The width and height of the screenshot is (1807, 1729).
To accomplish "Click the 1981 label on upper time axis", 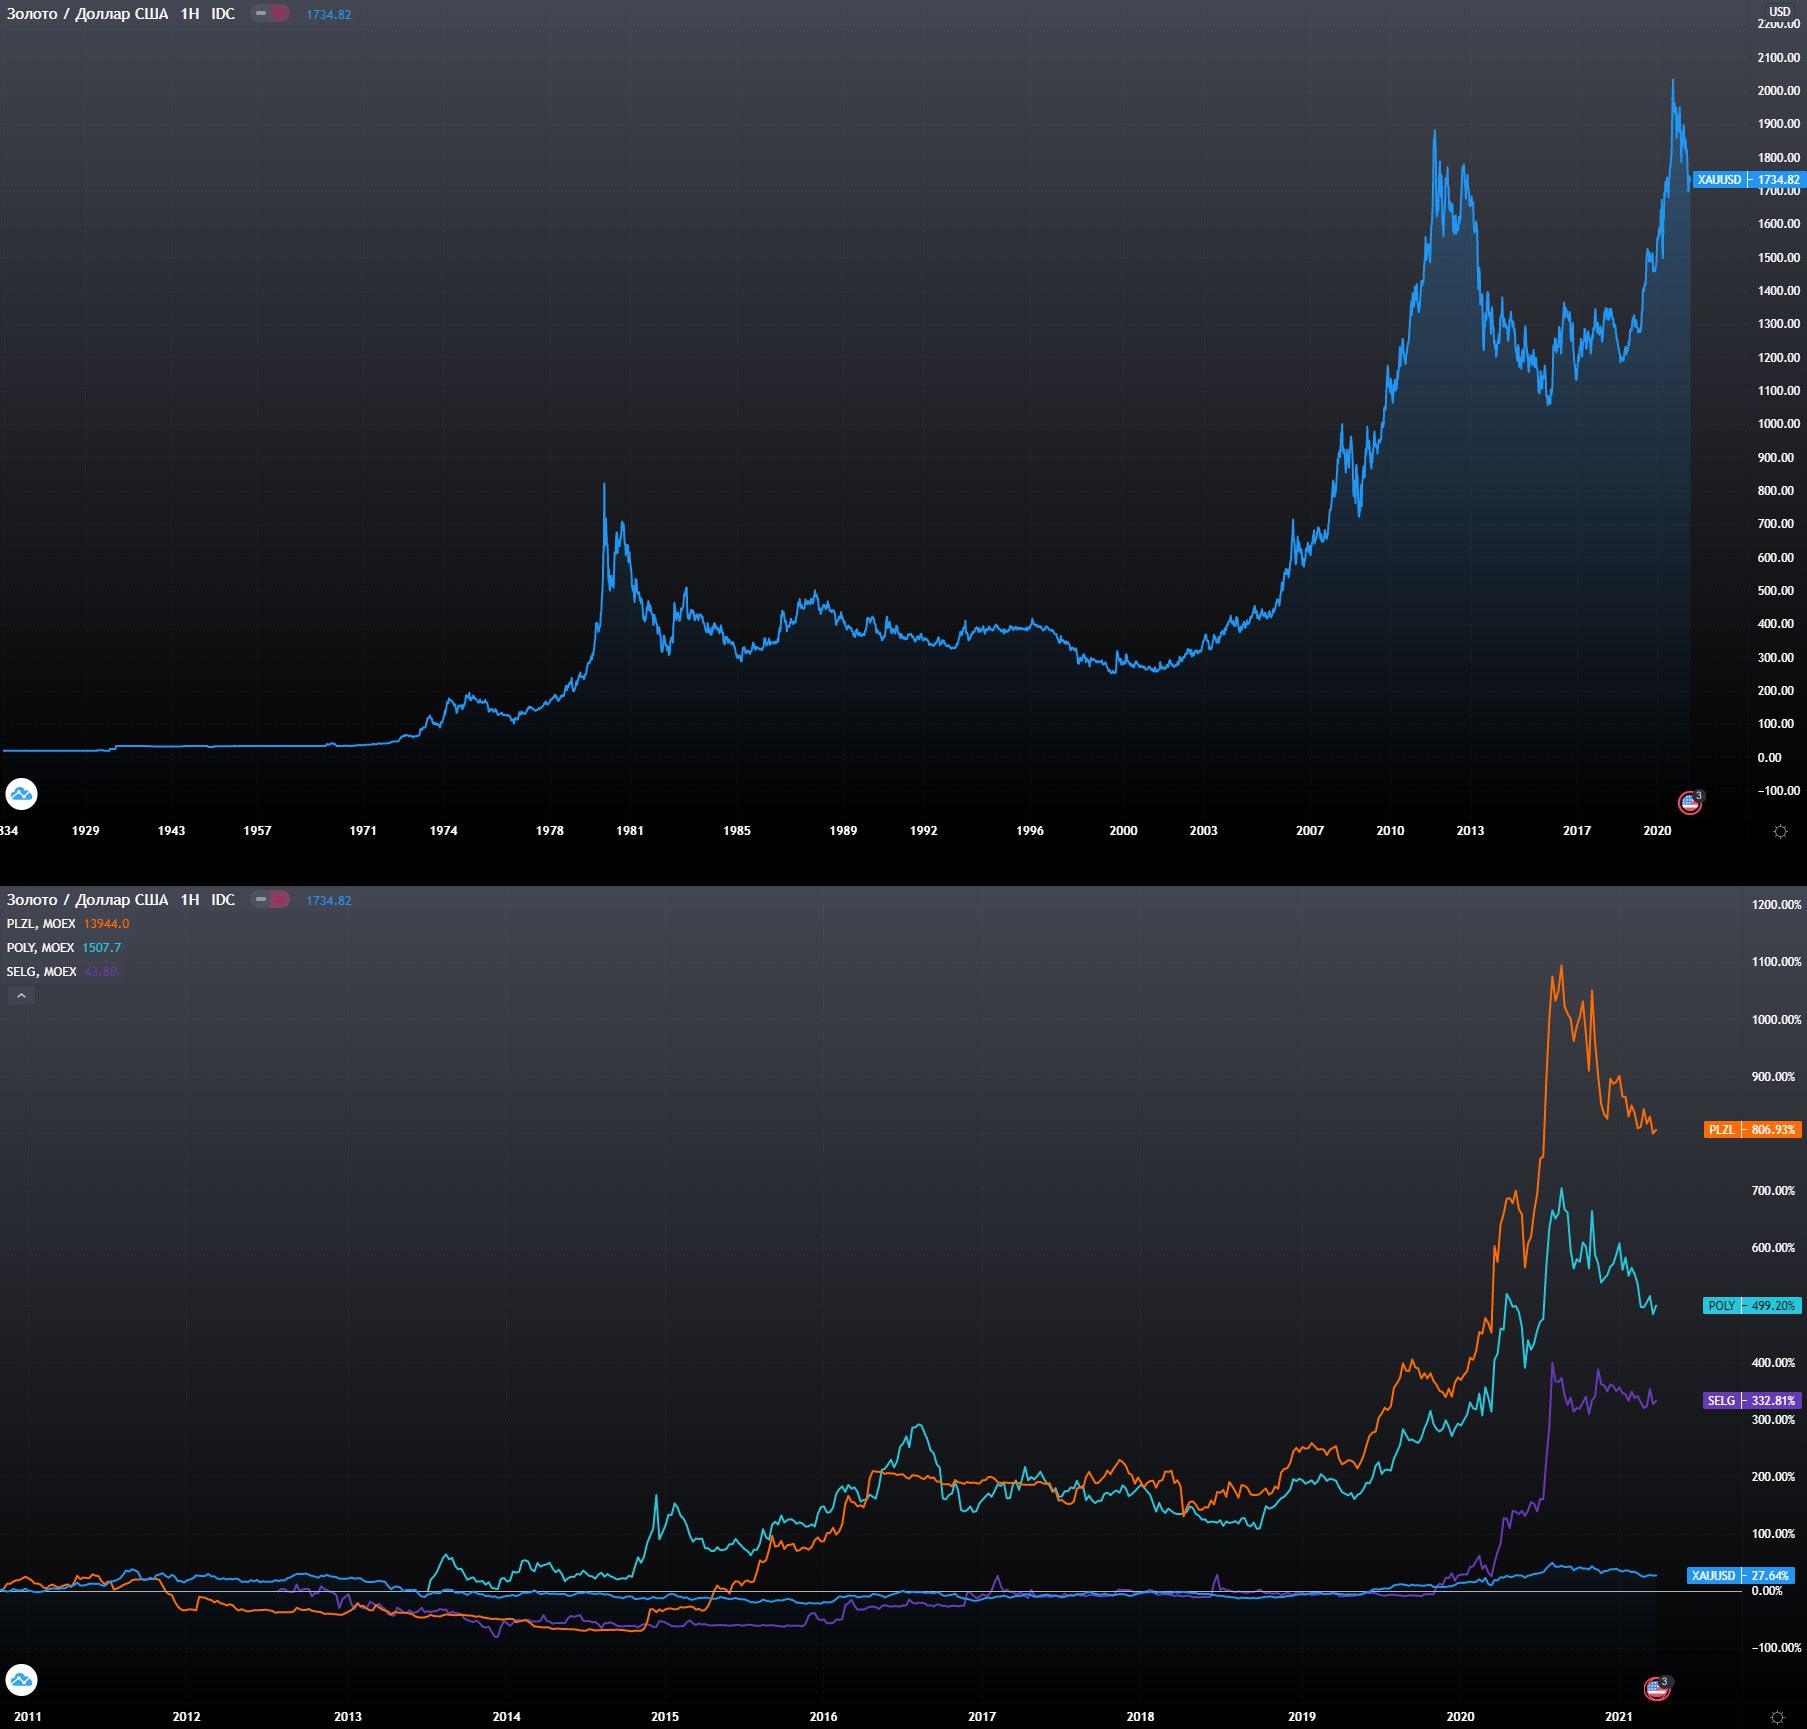I will (x=630, y=831).
